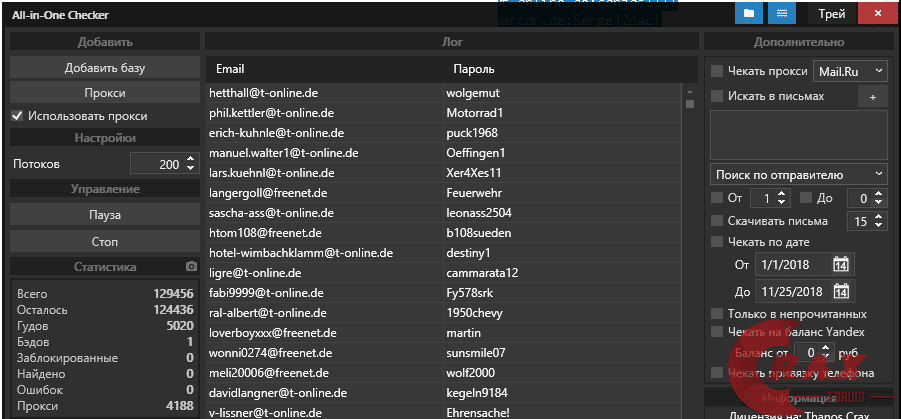Screen dimensions: 901x419
Task: Enable the Скачивать письма checkbox
Action: [x=717, y=221]
